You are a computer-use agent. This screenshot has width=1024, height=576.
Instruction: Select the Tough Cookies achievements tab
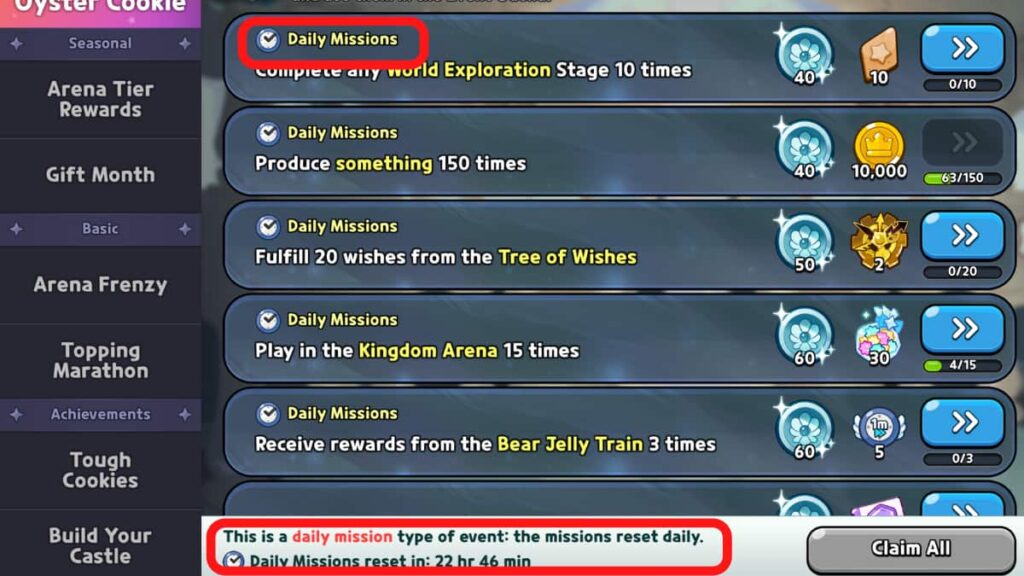pos(101,470)
